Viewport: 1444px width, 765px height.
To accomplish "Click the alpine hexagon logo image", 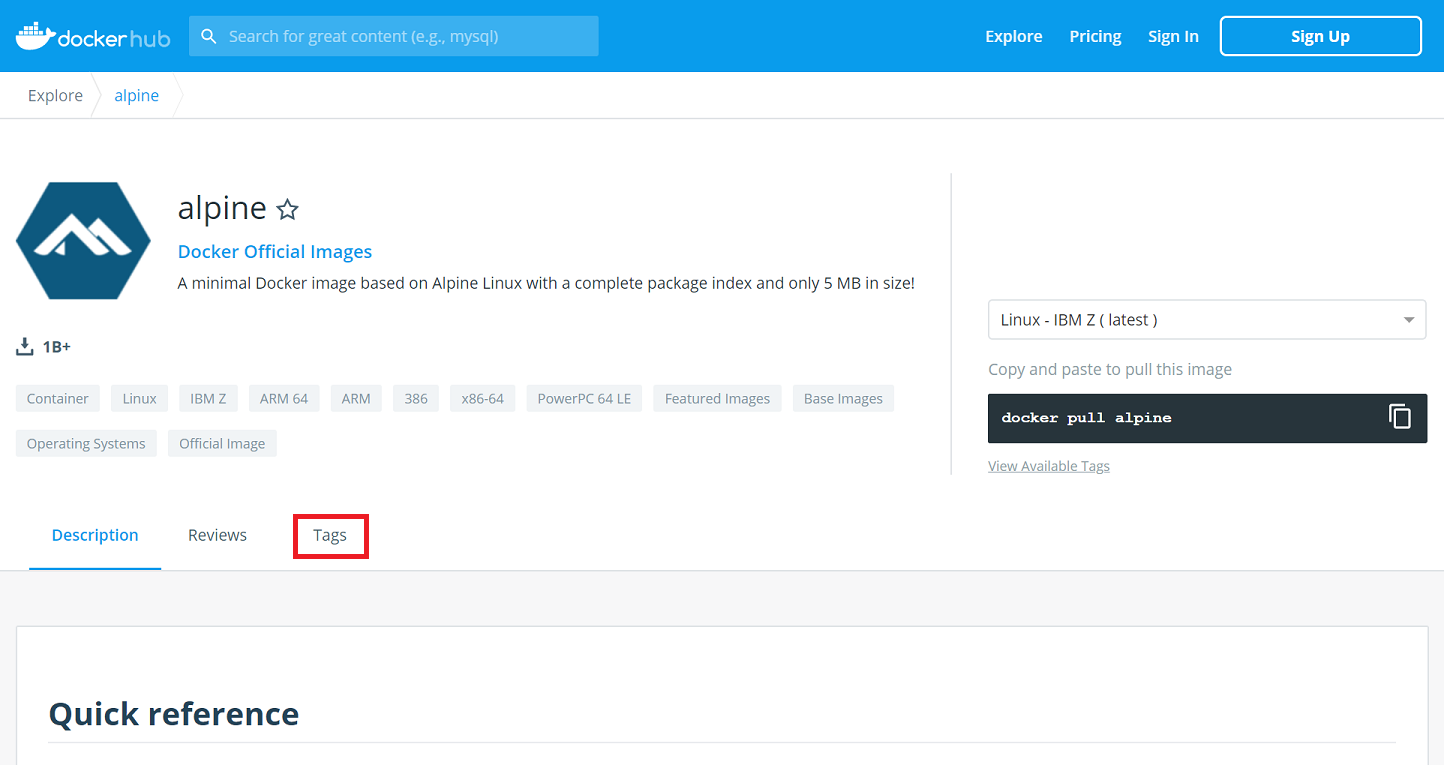I will pos(83,241).
